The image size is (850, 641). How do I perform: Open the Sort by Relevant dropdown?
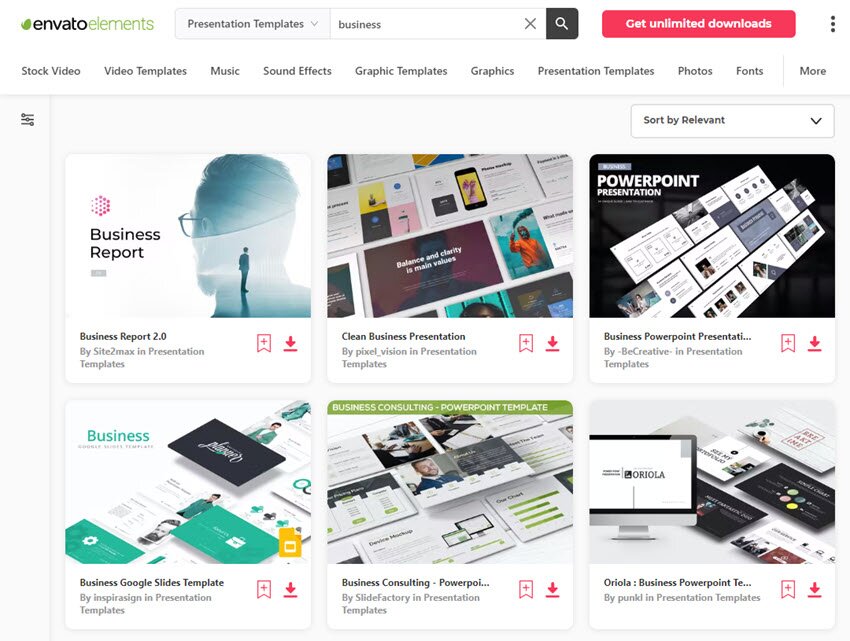(732, 120)
